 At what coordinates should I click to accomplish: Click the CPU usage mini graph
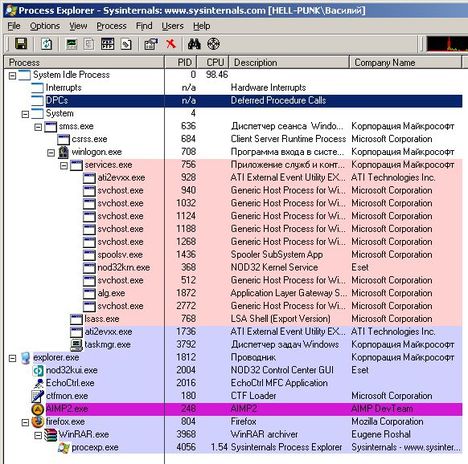tap(447, 44)
